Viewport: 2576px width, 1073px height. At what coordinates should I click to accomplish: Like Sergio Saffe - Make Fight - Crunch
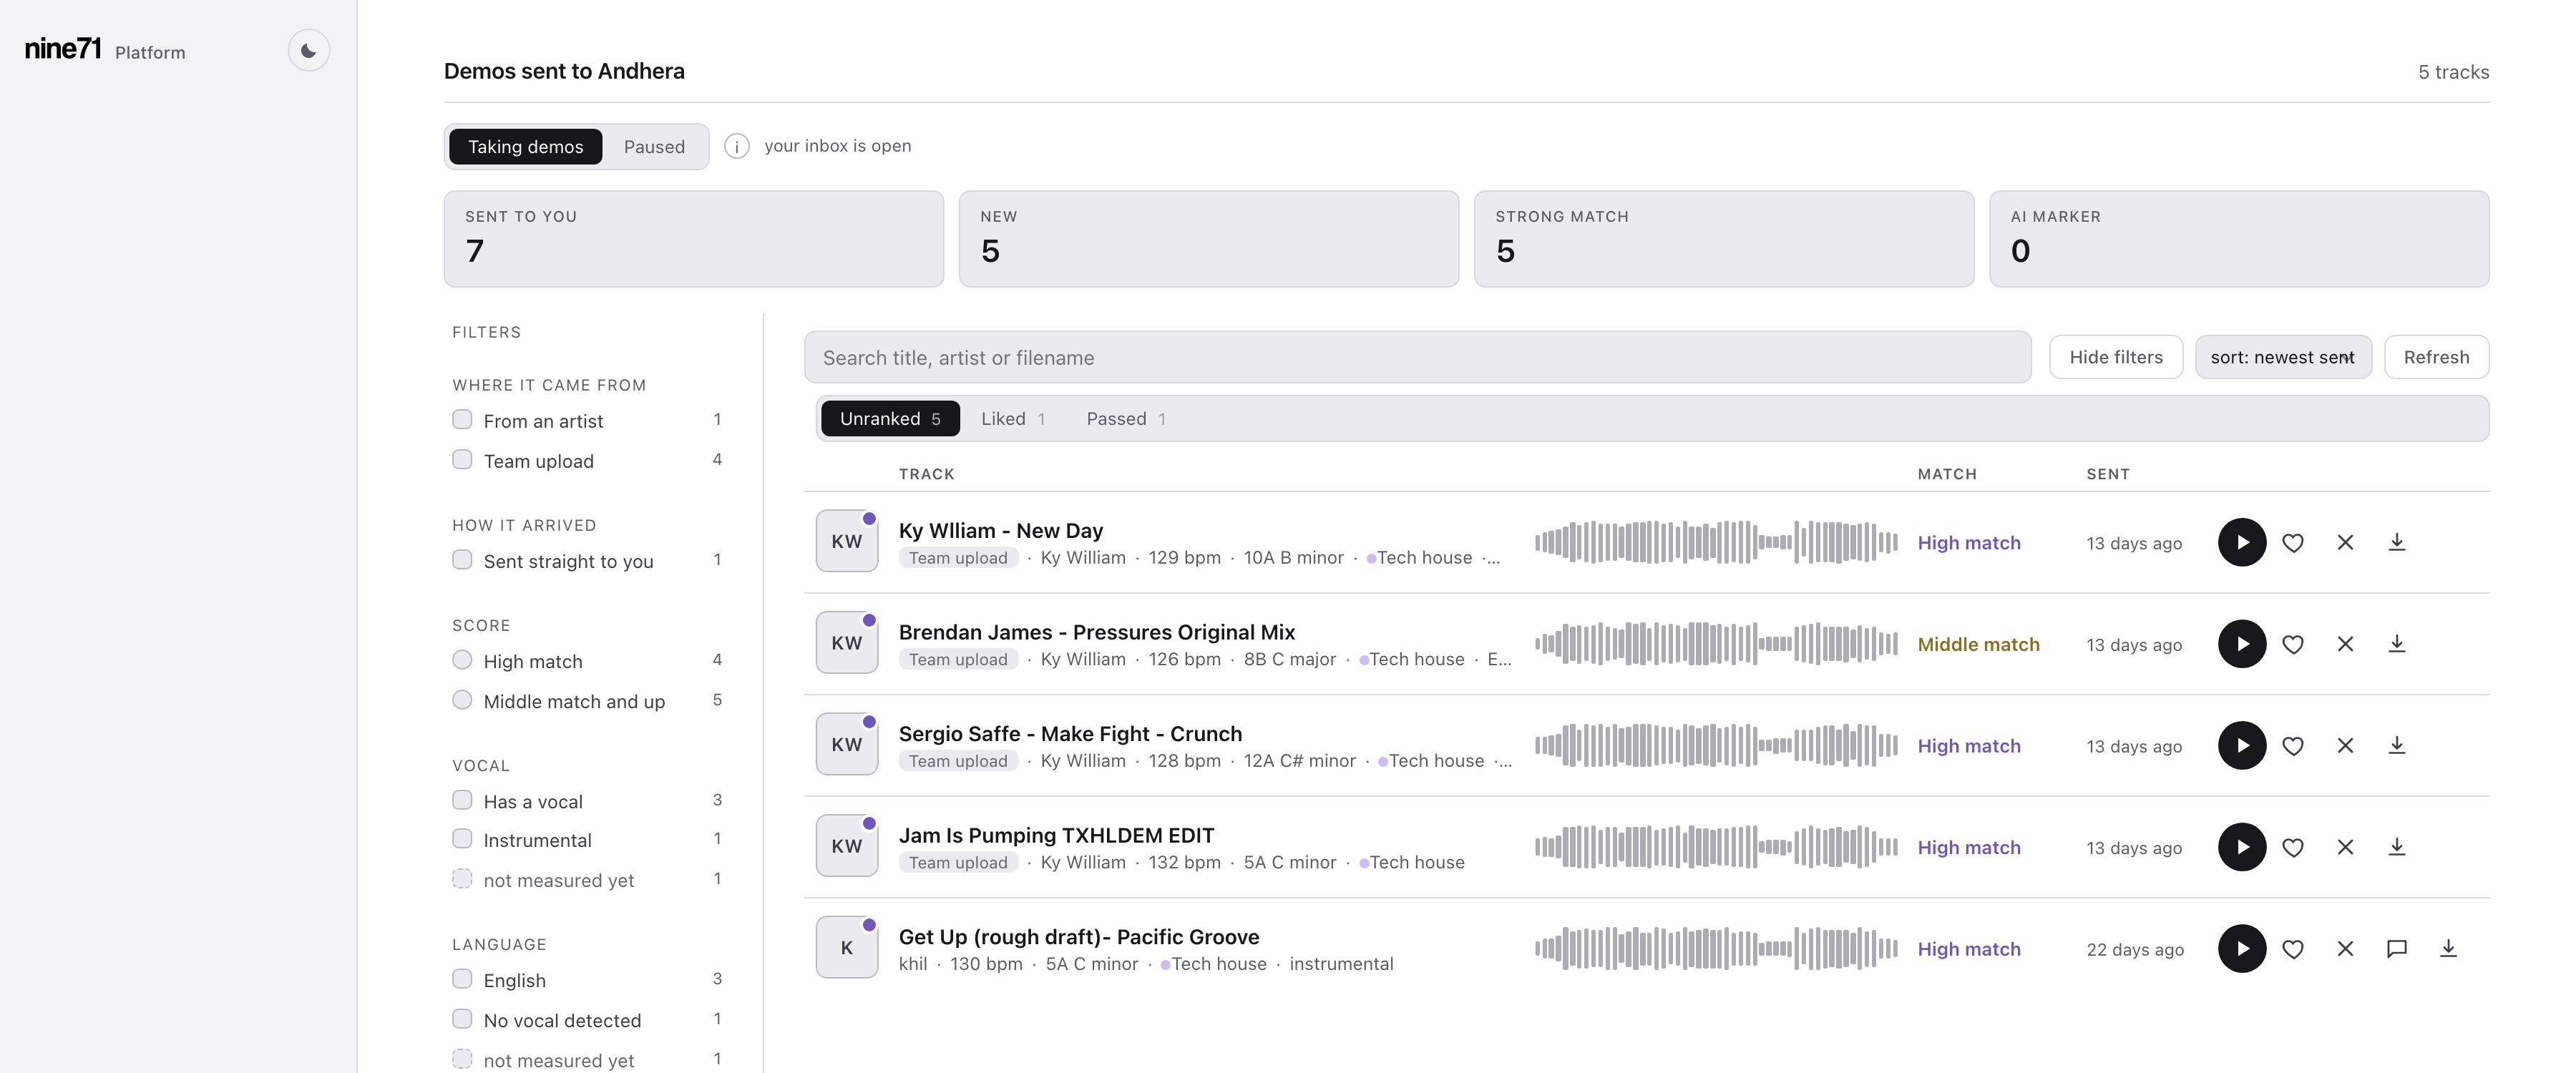(2293, 745)
